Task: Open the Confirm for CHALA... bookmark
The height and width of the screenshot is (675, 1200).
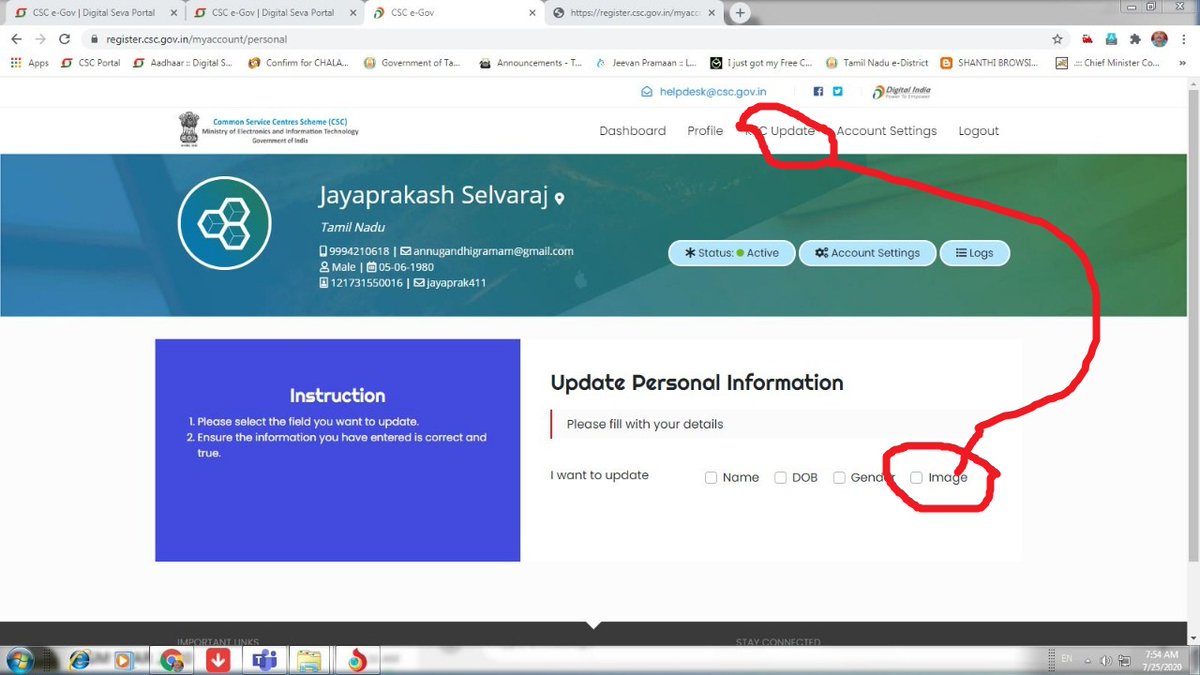Action: point(299,62)
